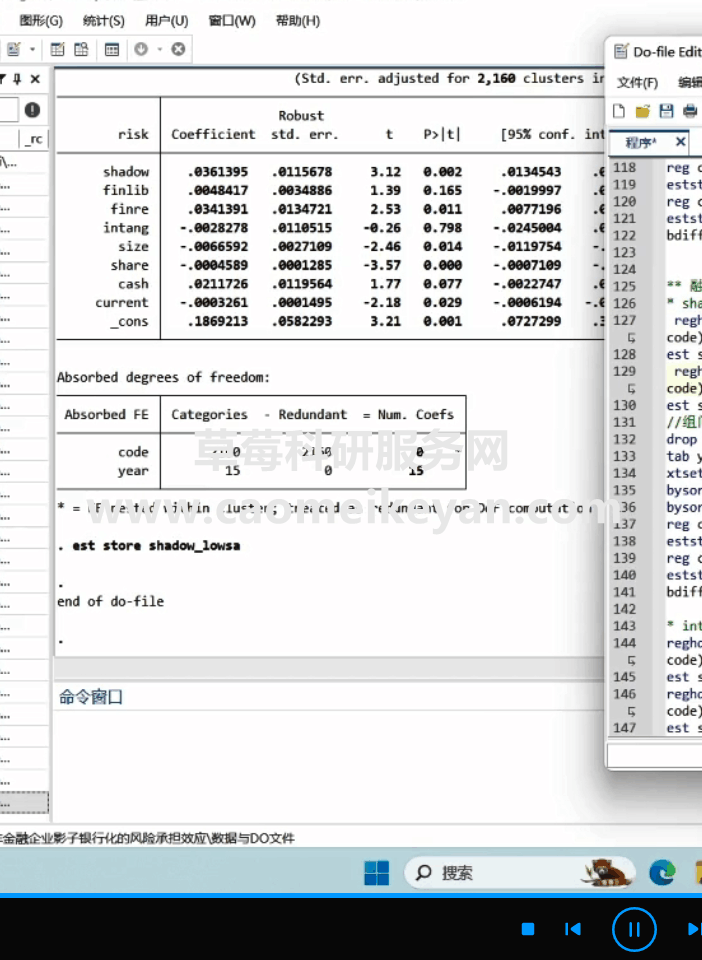The width and height of the screenshot is (702, 960).
Task: Open the 窗口(W) menu
Action: [232, 21]
